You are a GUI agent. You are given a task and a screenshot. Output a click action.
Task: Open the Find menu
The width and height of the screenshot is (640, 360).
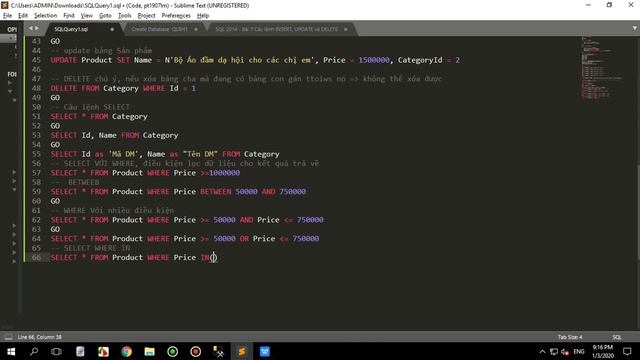click(69, 16)
